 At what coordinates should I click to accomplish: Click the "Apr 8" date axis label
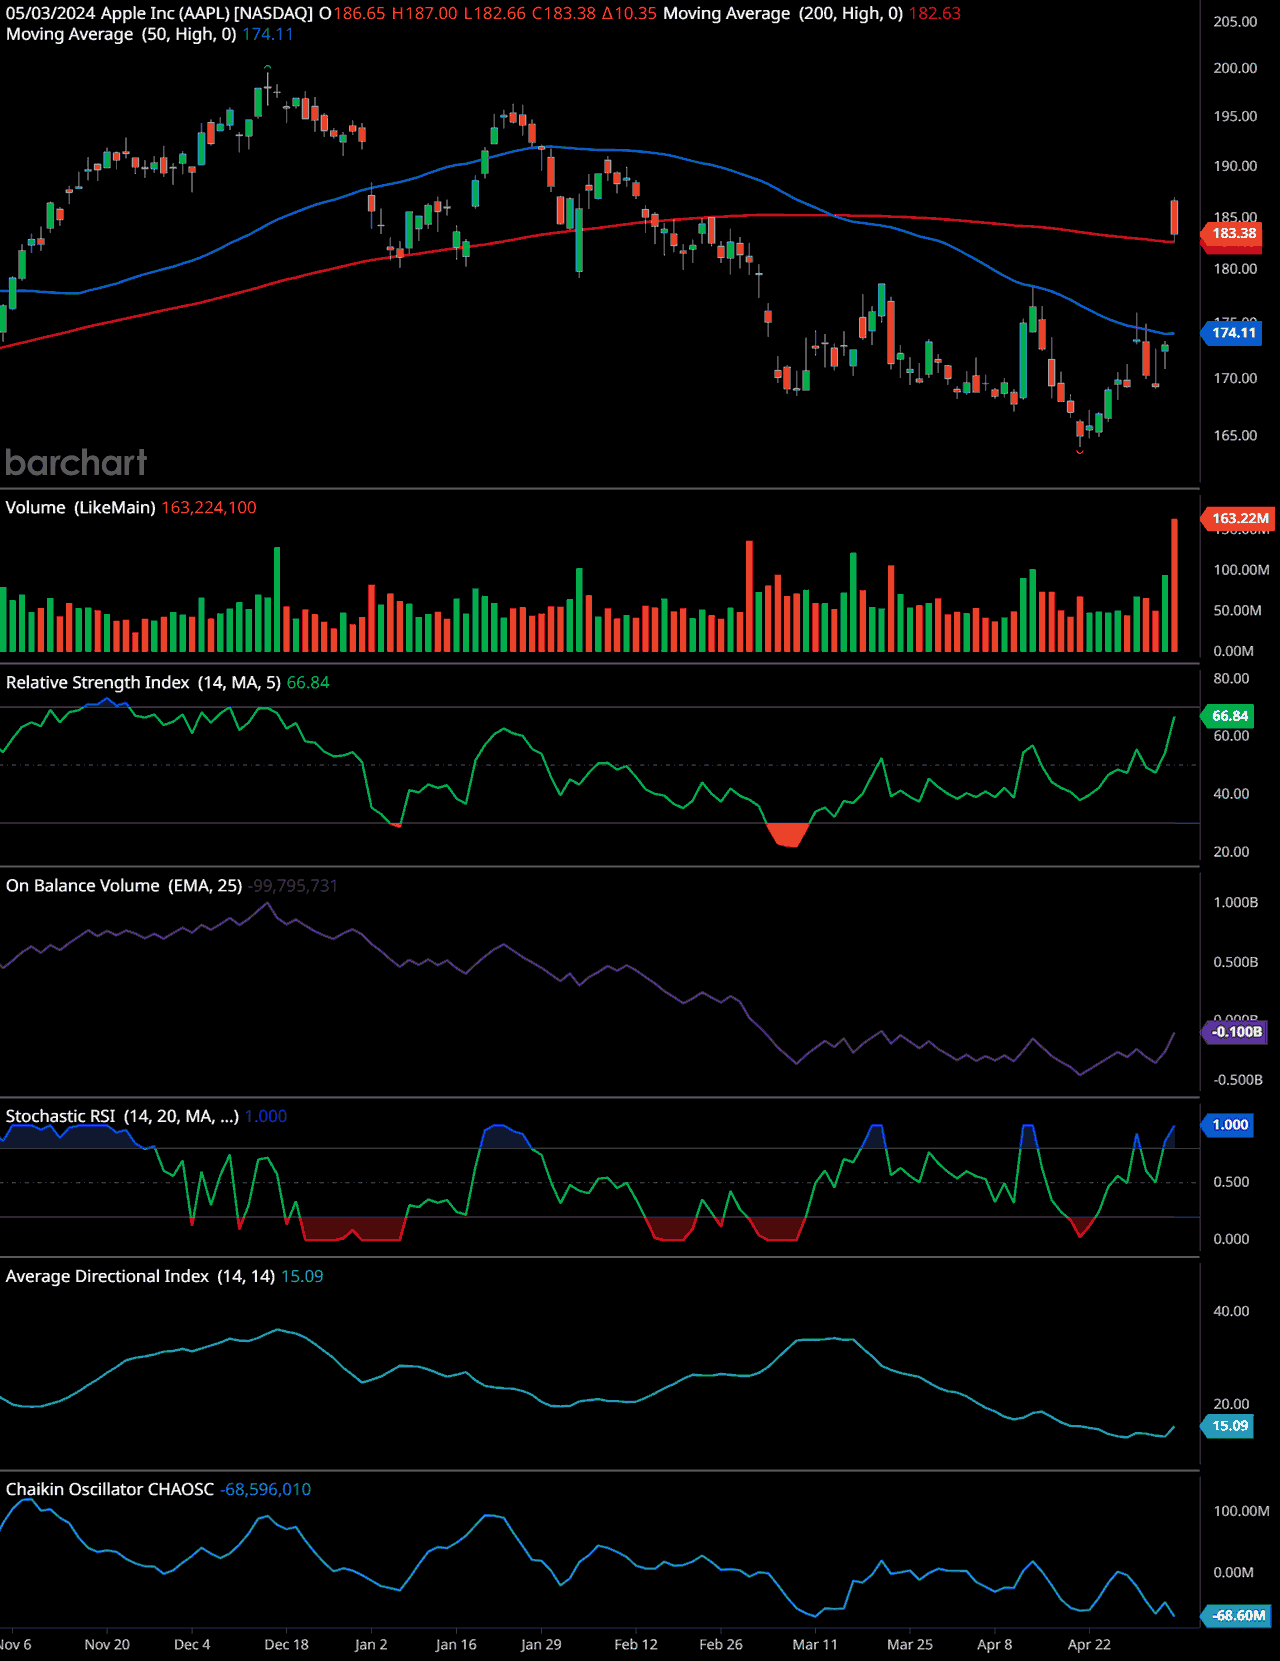tap(995, 1645)
